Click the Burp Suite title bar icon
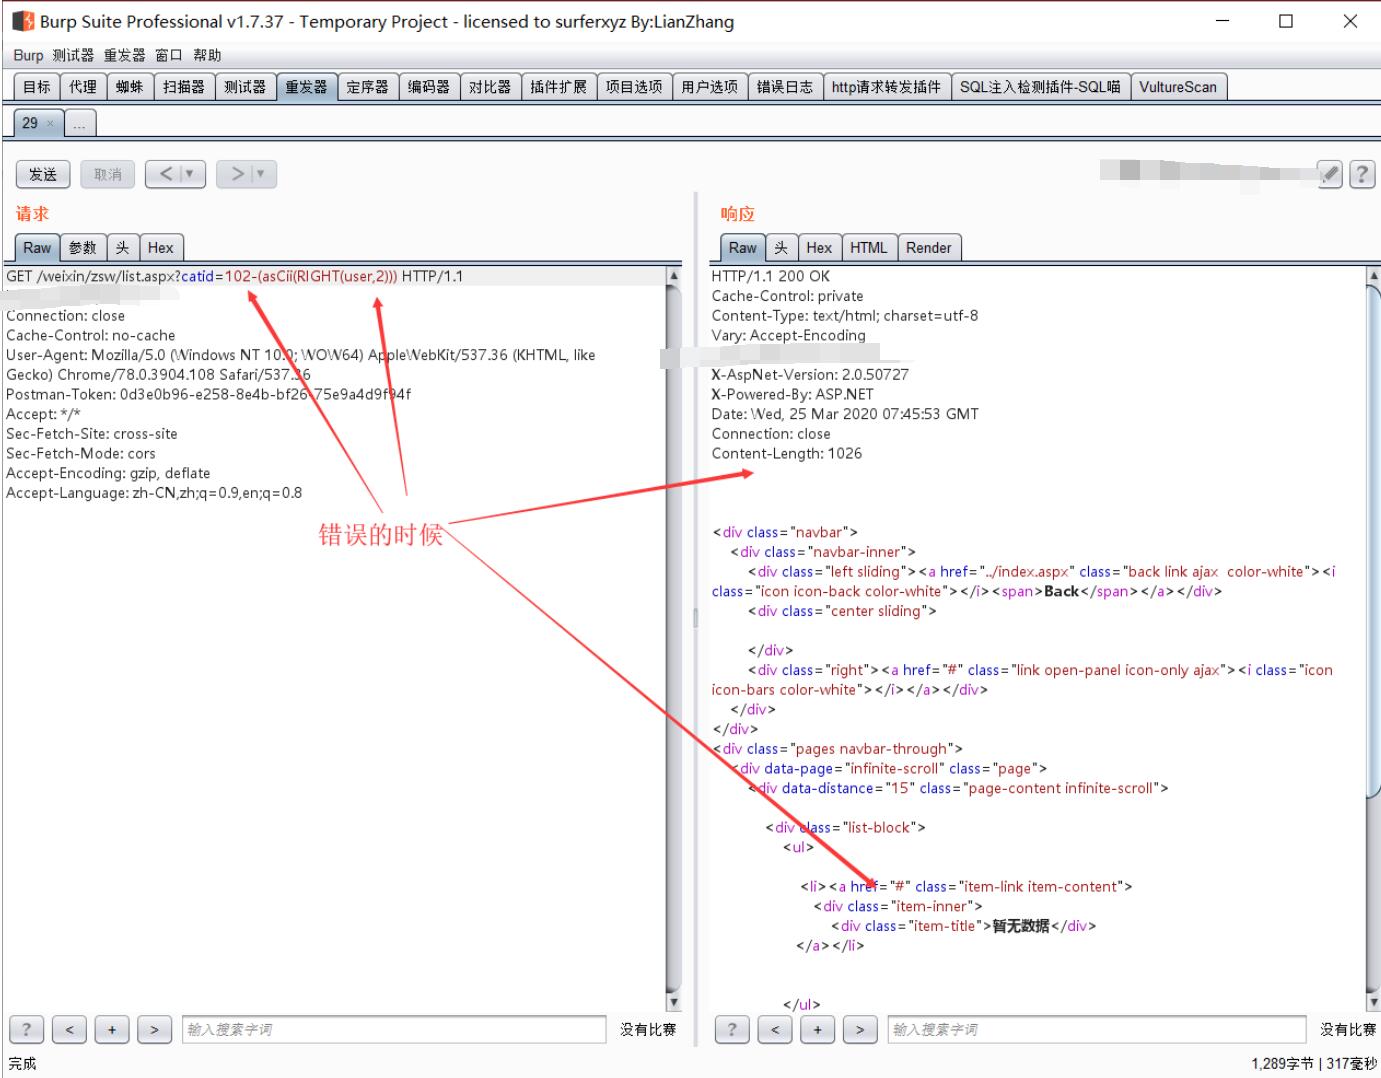Screen dimensions: 1381x1078 point(22,21)
